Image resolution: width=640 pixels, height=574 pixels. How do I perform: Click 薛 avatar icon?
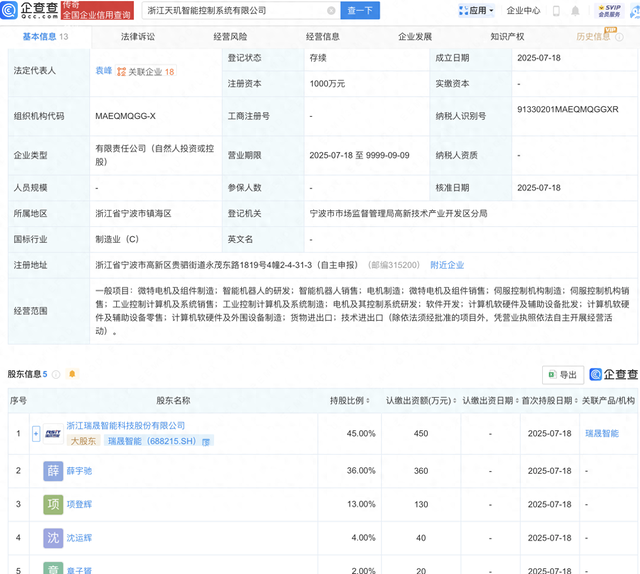(53, 471)
